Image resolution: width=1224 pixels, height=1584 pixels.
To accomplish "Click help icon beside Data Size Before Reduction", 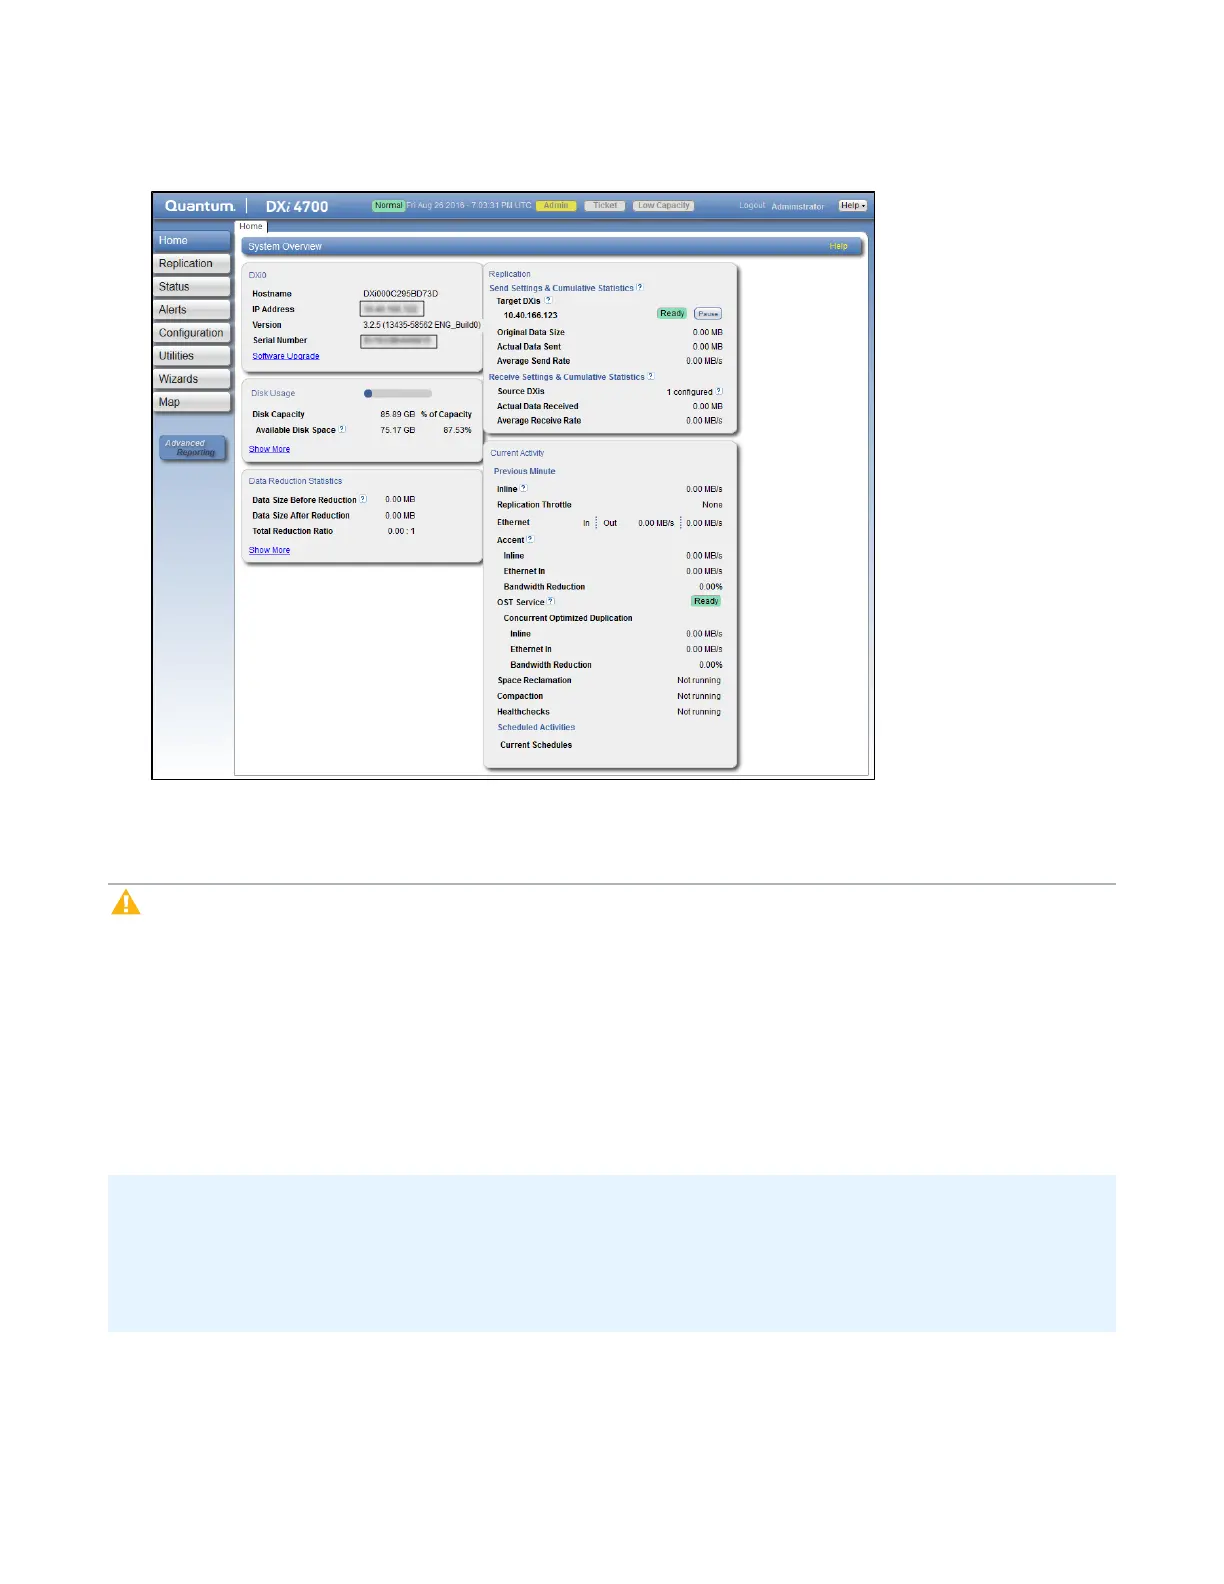I will click(x=363, y=499).
